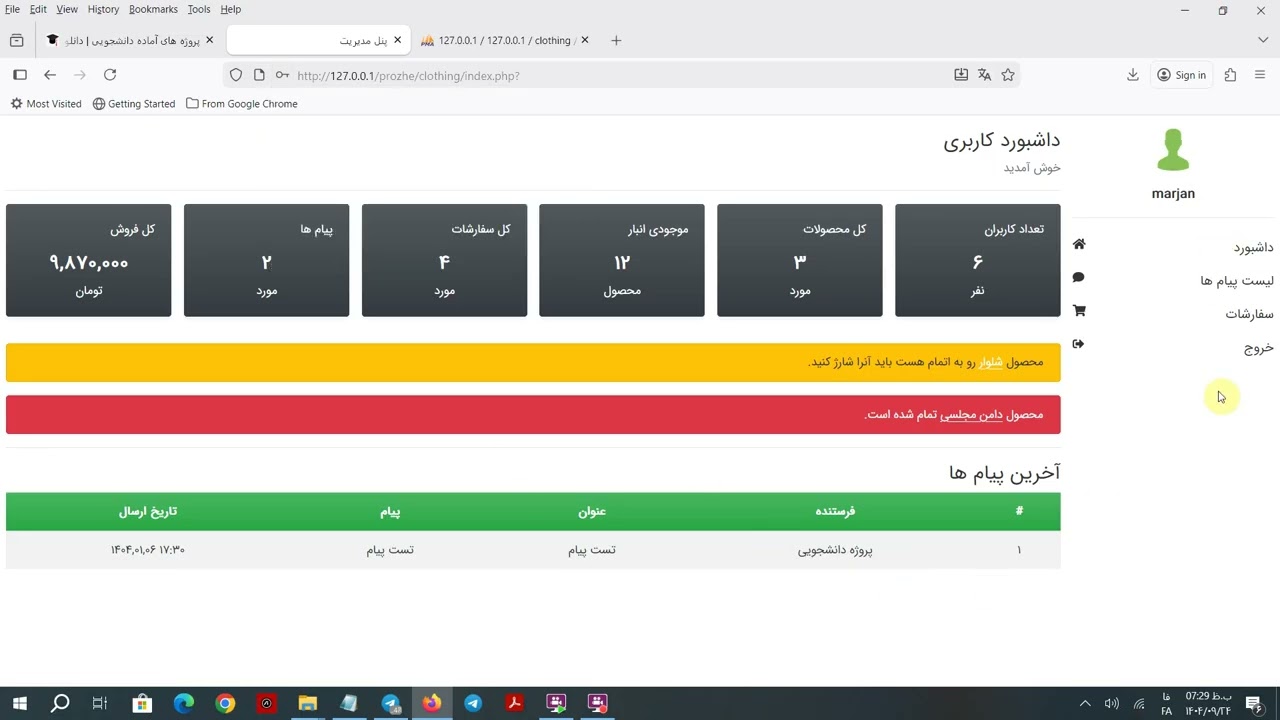Open the From Google Chrome bookmarks folder
Image resolution: width=1280 pixels, height=720 pixels.
(x=242, y=104)
